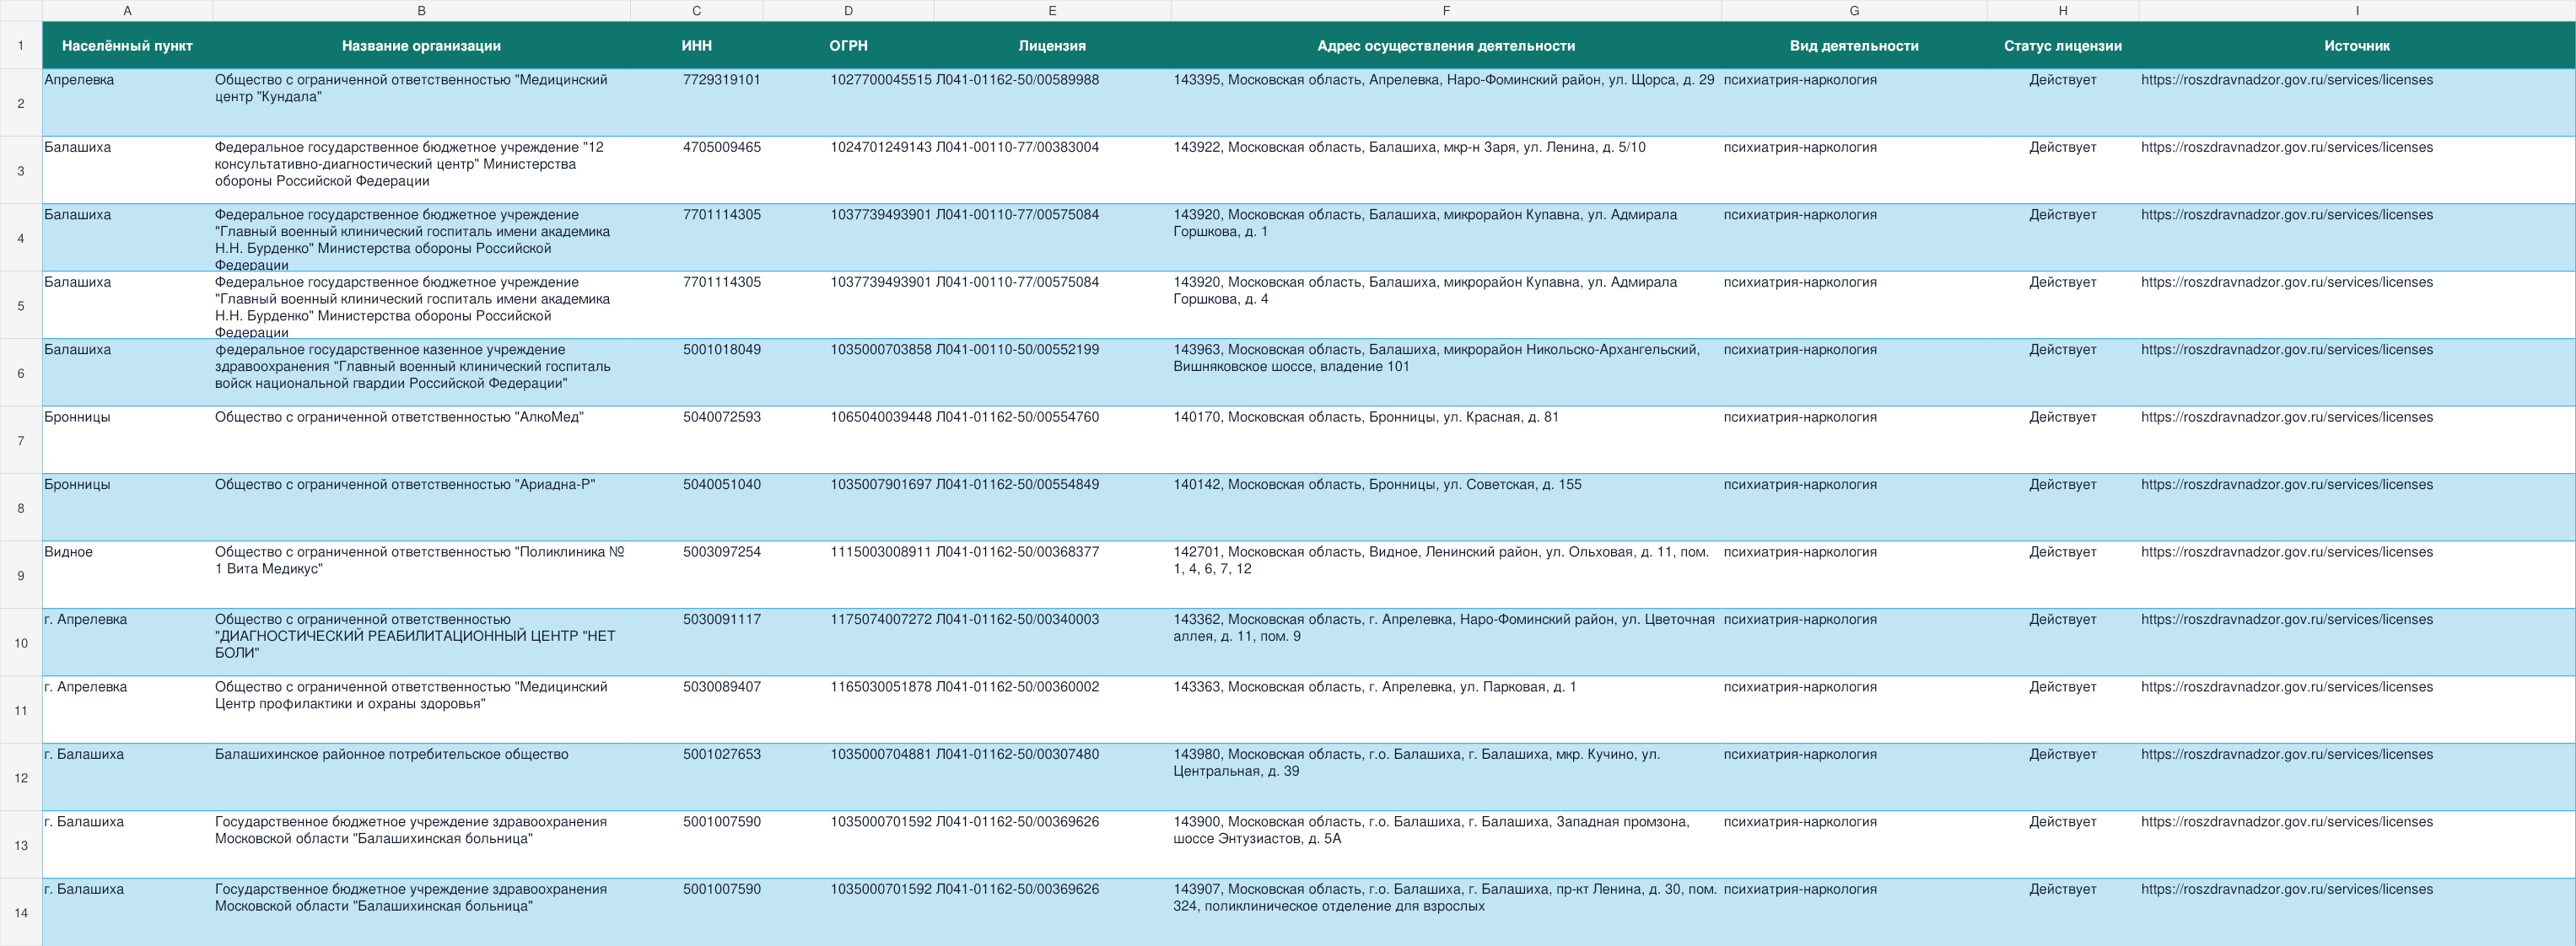Open roszdravnadzor link in row 10
Screen dimensions: 2576x946
click(2286, 619)
